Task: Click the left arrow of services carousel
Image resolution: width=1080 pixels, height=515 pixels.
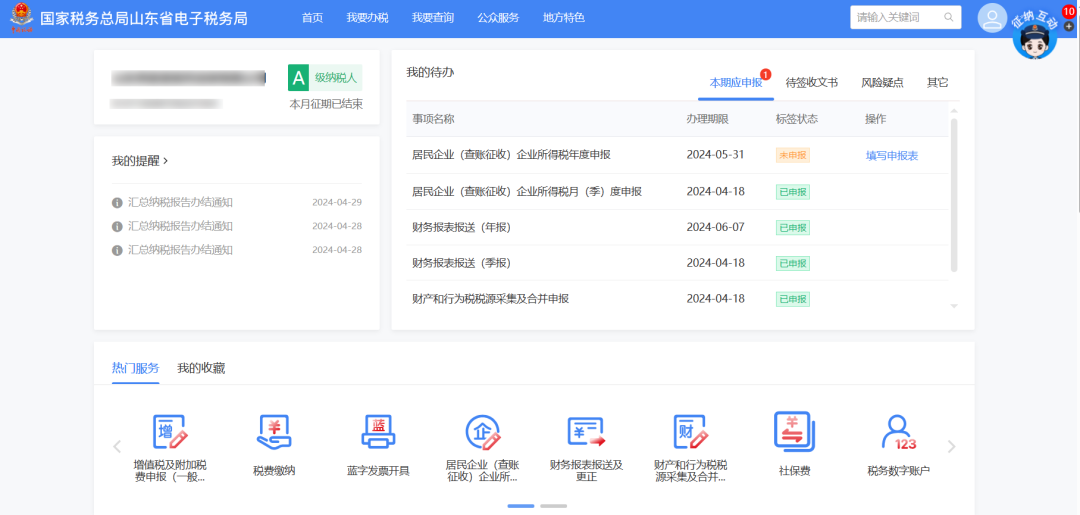Action: (x=117, y=446)
